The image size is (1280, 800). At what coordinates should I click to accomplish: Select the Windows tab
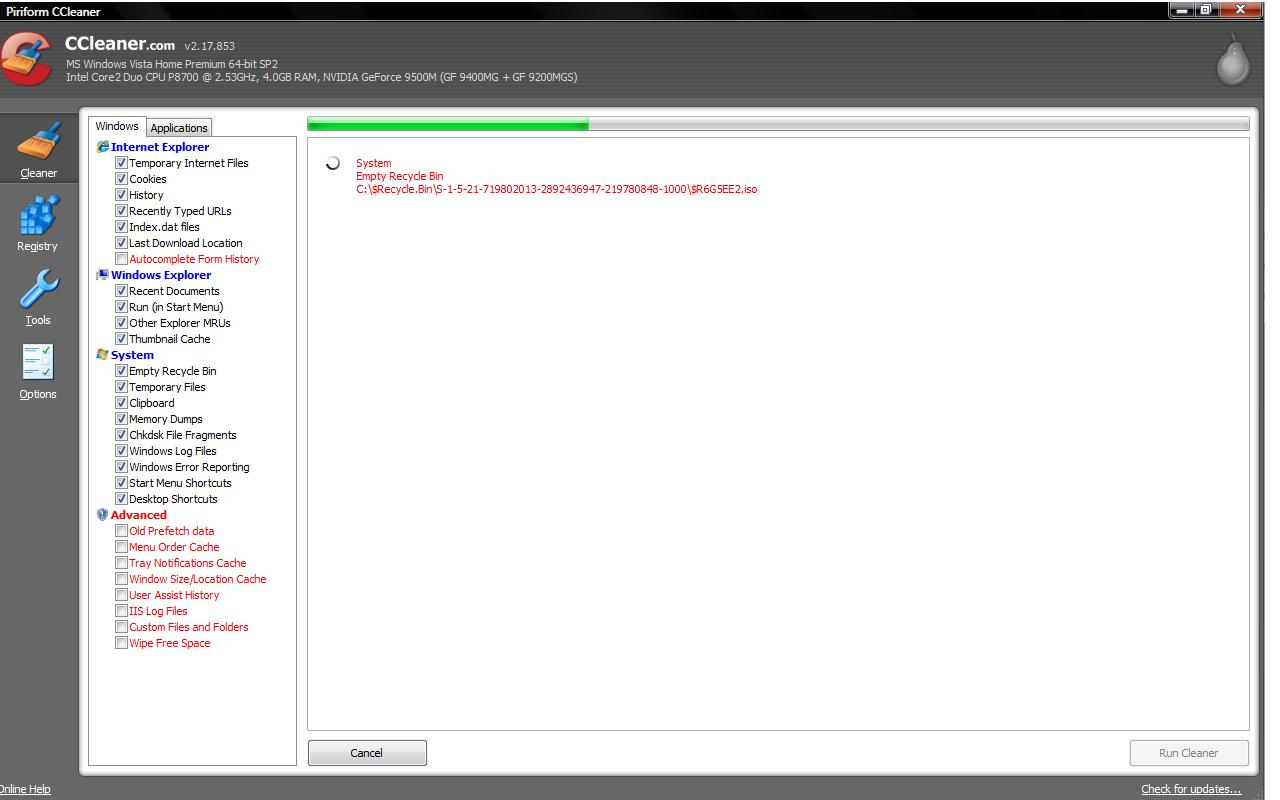pyautogui.click(x=117, y=126)
